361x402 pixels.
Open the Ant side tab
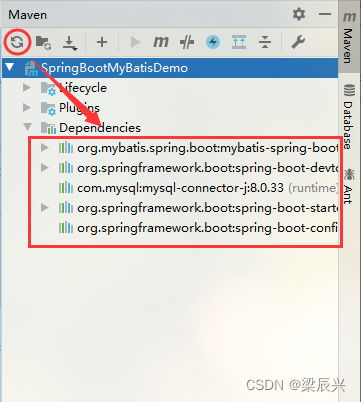pyautogui.click(x=349, y=187)
